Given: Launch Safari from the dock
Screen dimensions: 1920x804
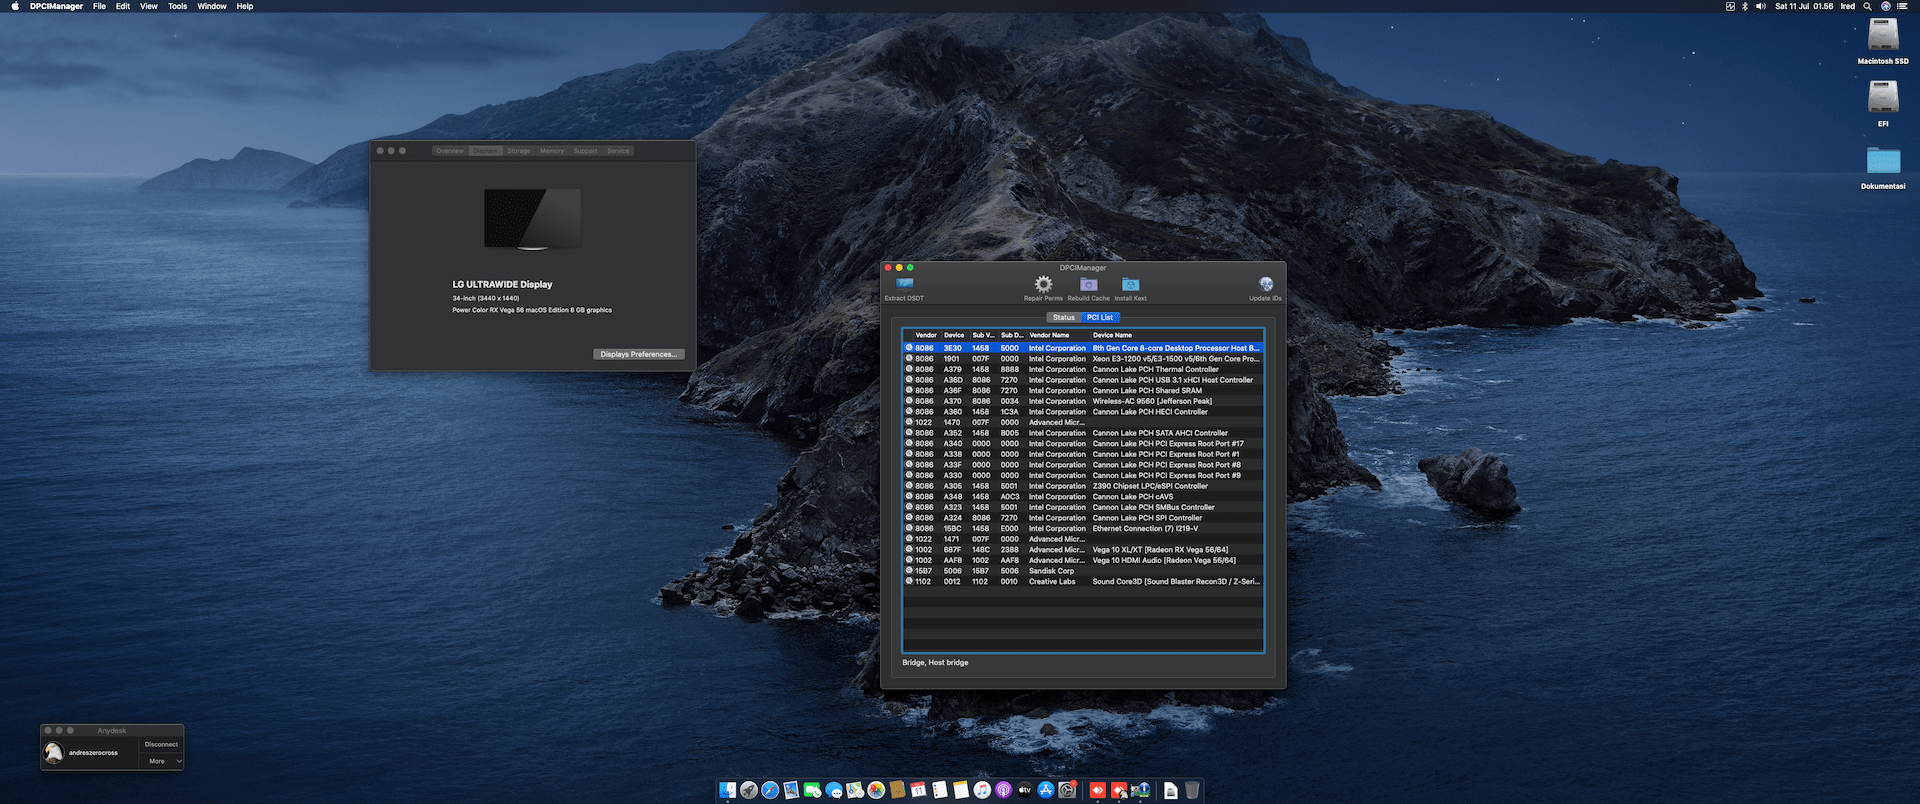Looking at the screenshot, I should pos(770,791).
